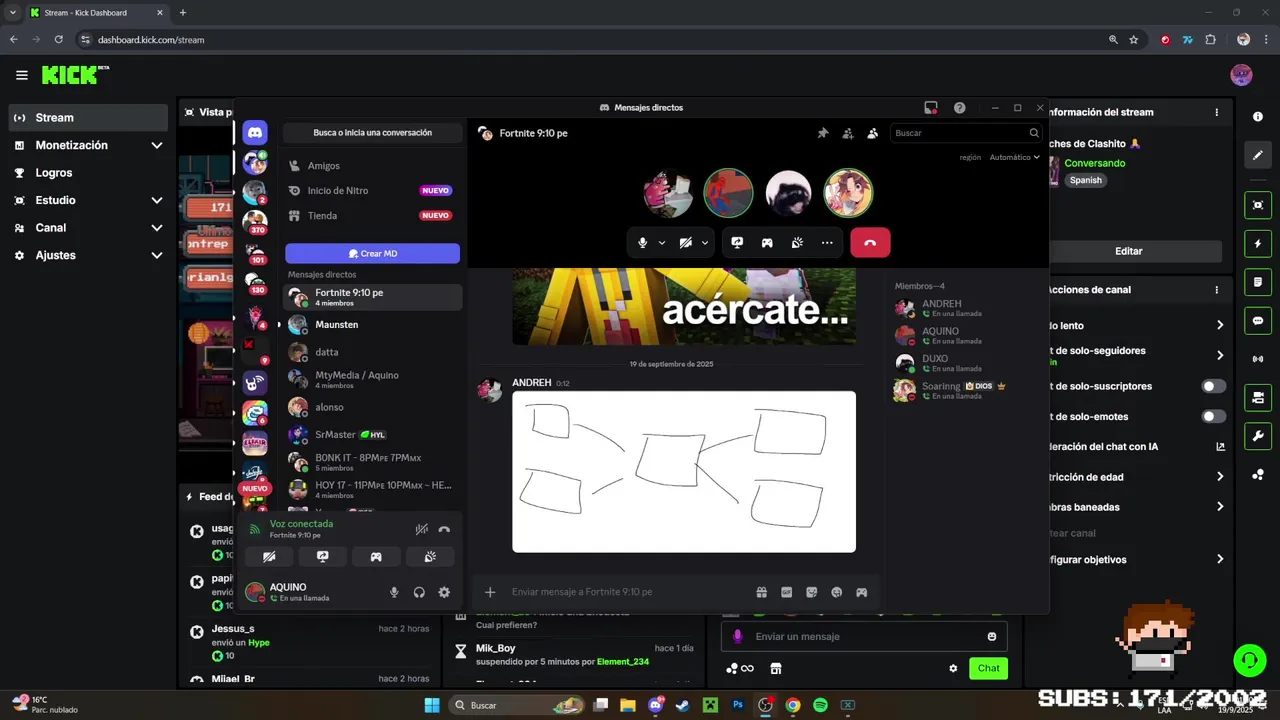Viewport: 1280px width, 720px height.
Task: Toggle solo-emotes chat switch
Action: (x=1213, y=416)
